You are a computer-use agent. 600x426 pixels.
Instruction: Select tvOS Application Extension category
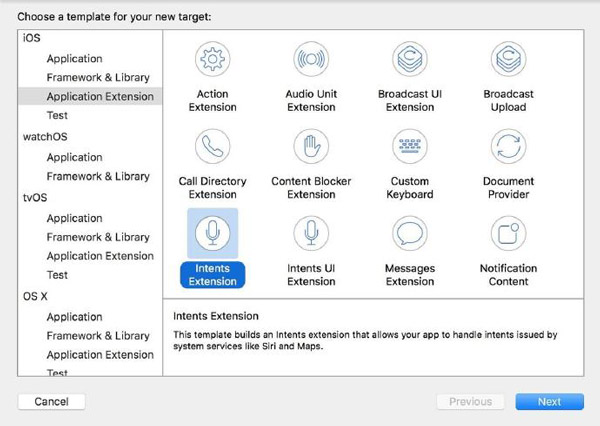100,256
